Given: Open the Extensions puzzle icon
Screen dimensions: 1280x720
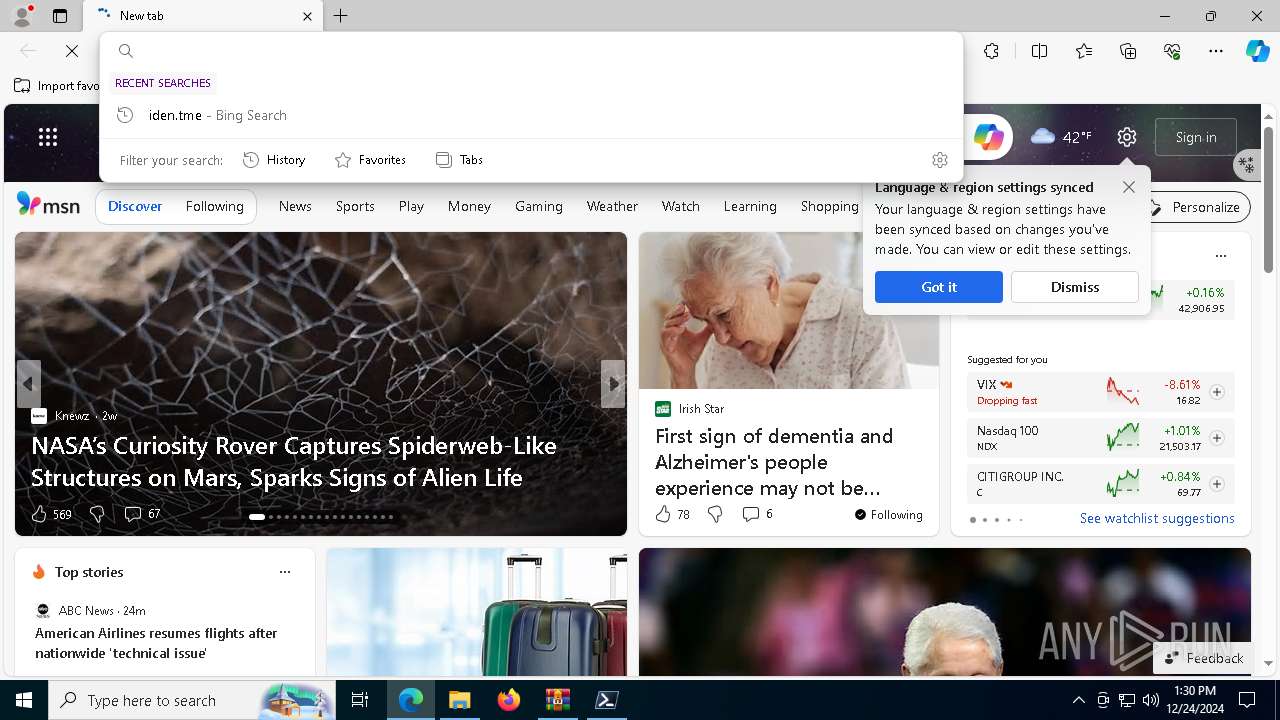Looking at the screenshot, I should coord(991,51).
